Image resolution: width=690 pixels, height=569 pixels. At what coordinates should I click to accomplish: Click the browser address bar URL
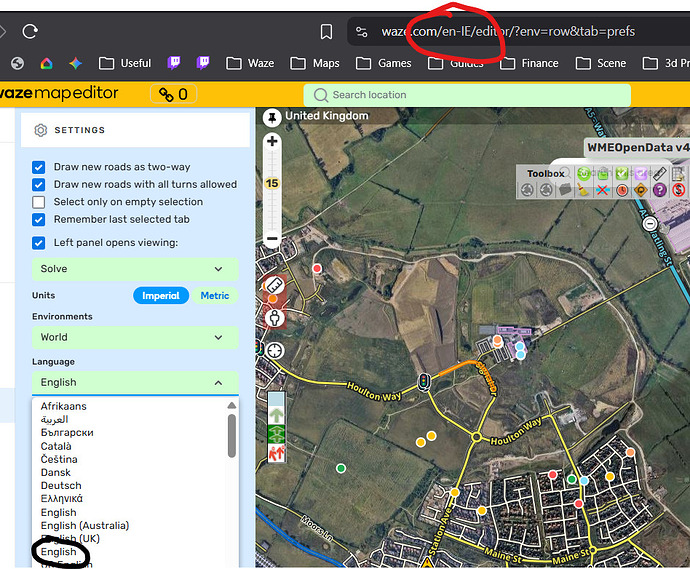point(508,32)
